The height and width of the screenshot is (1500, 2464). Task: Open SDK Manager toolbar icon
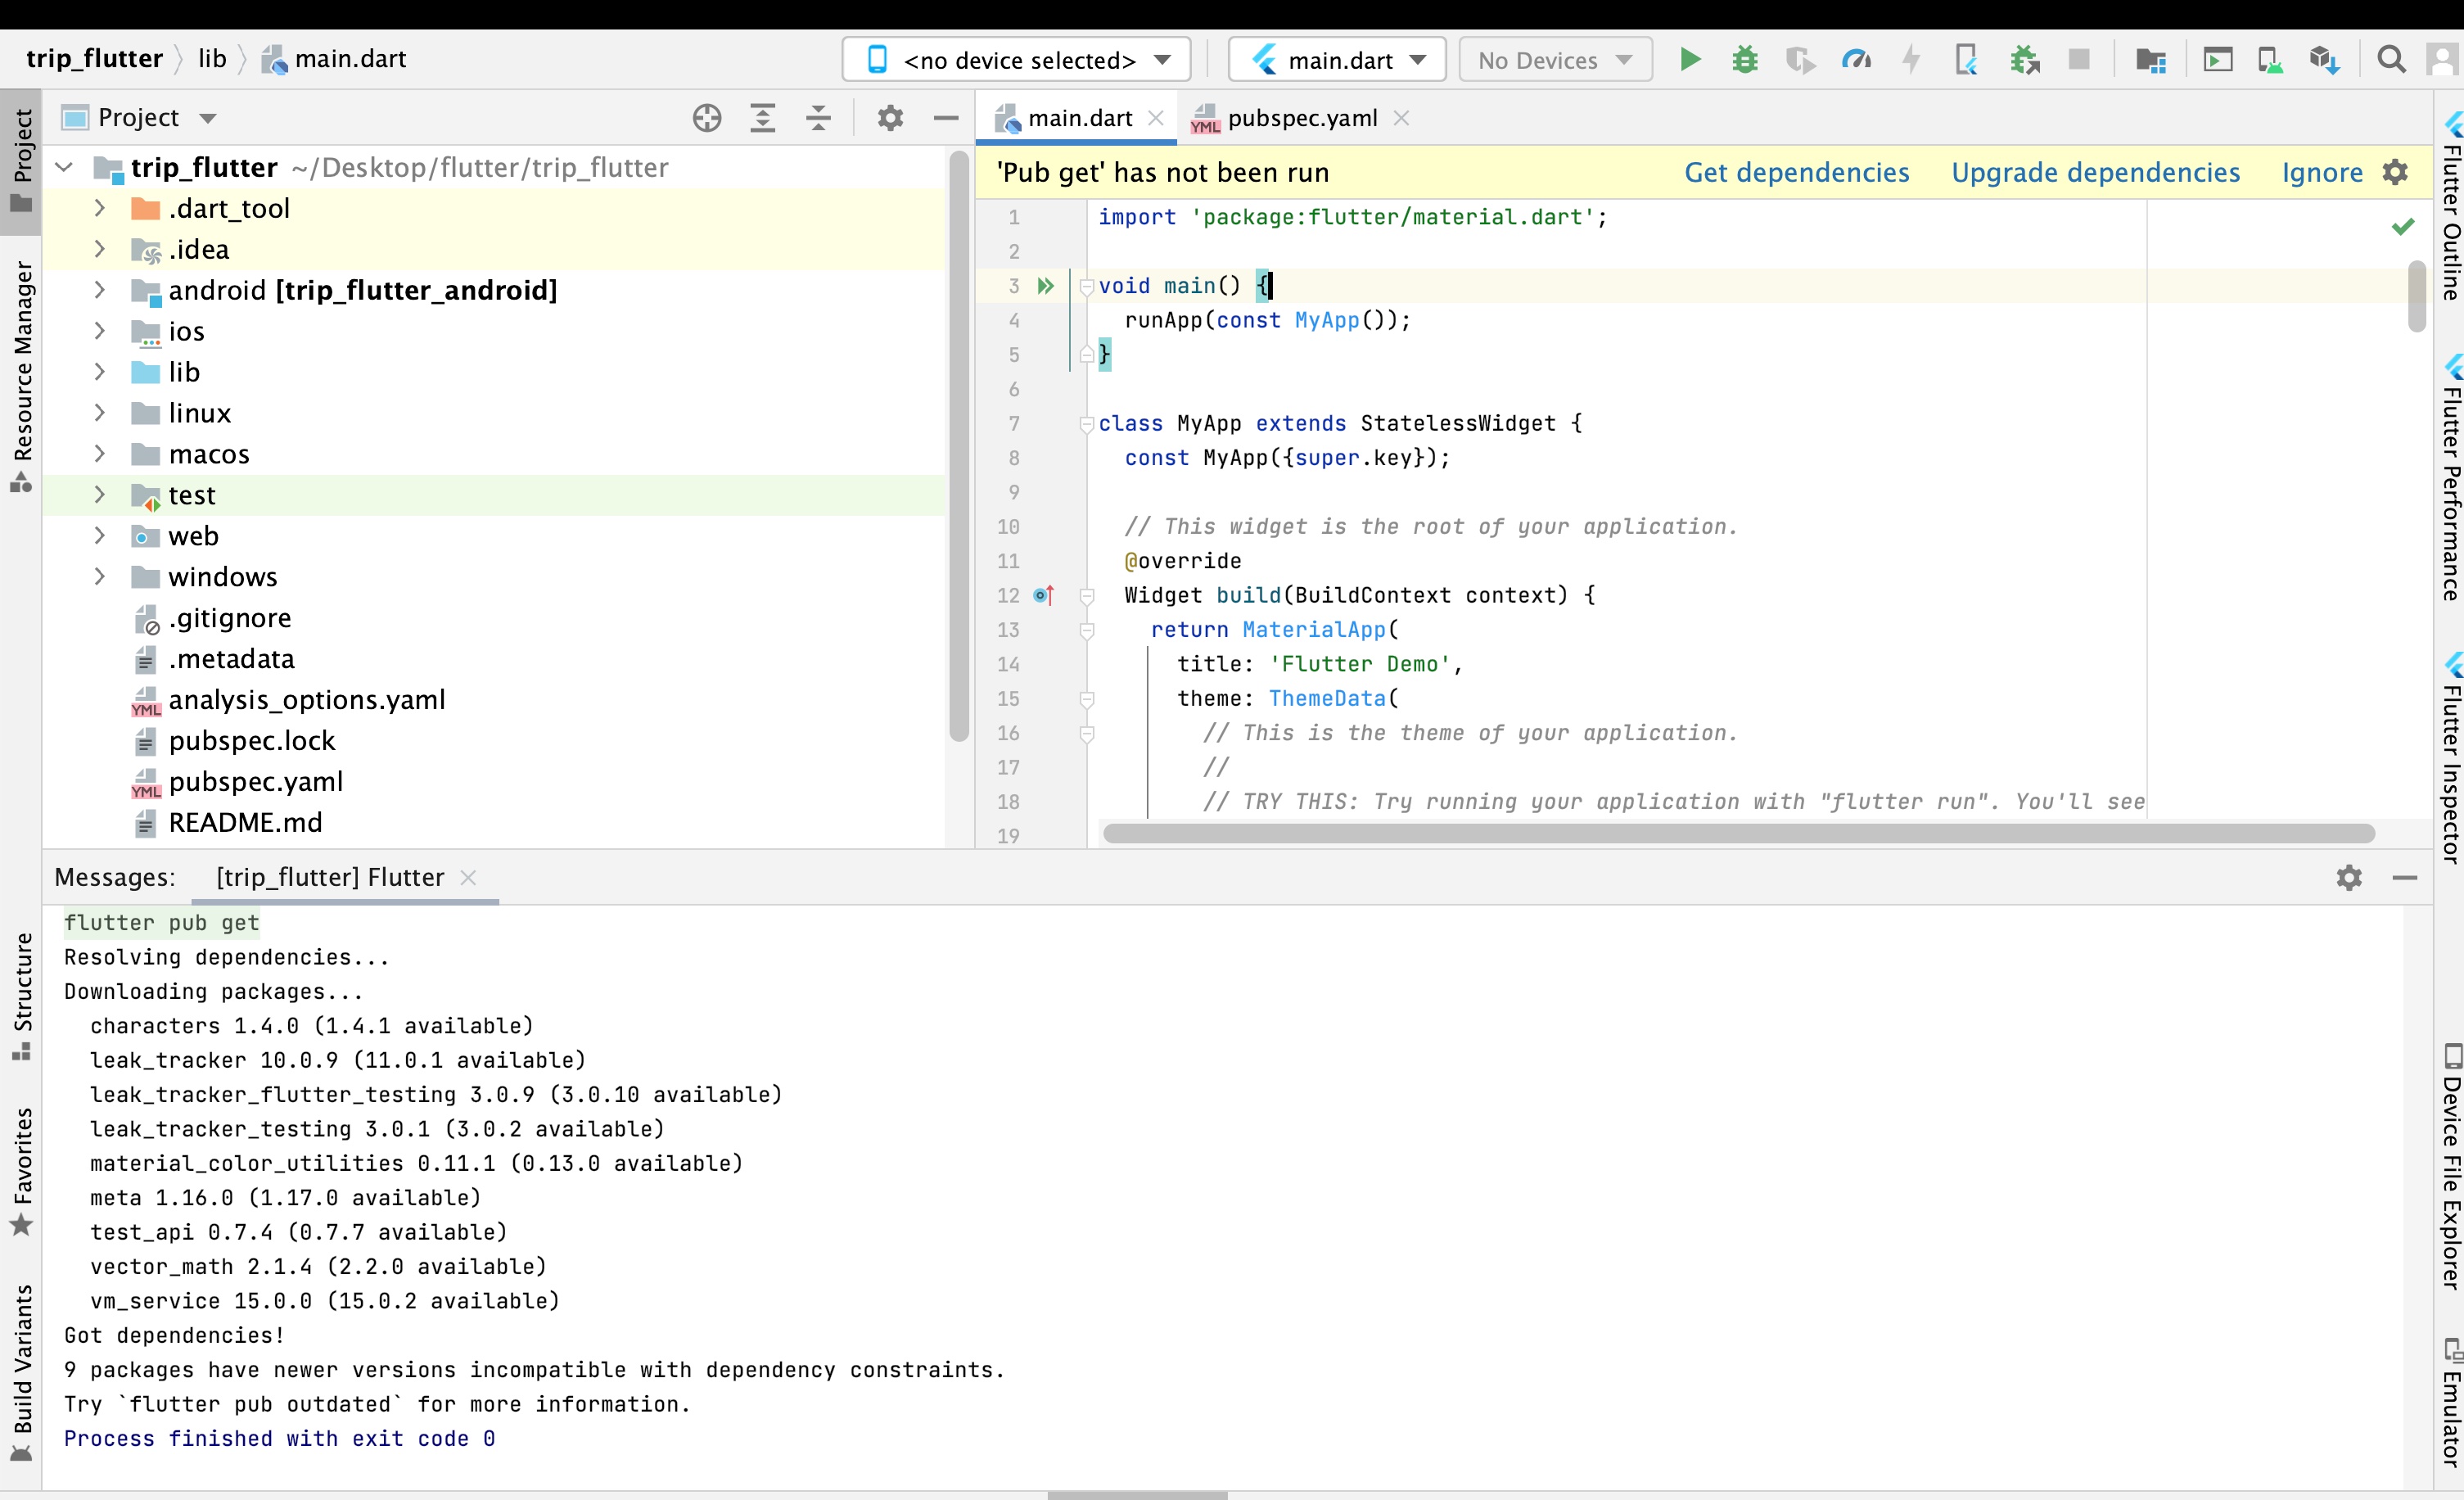2325,60
